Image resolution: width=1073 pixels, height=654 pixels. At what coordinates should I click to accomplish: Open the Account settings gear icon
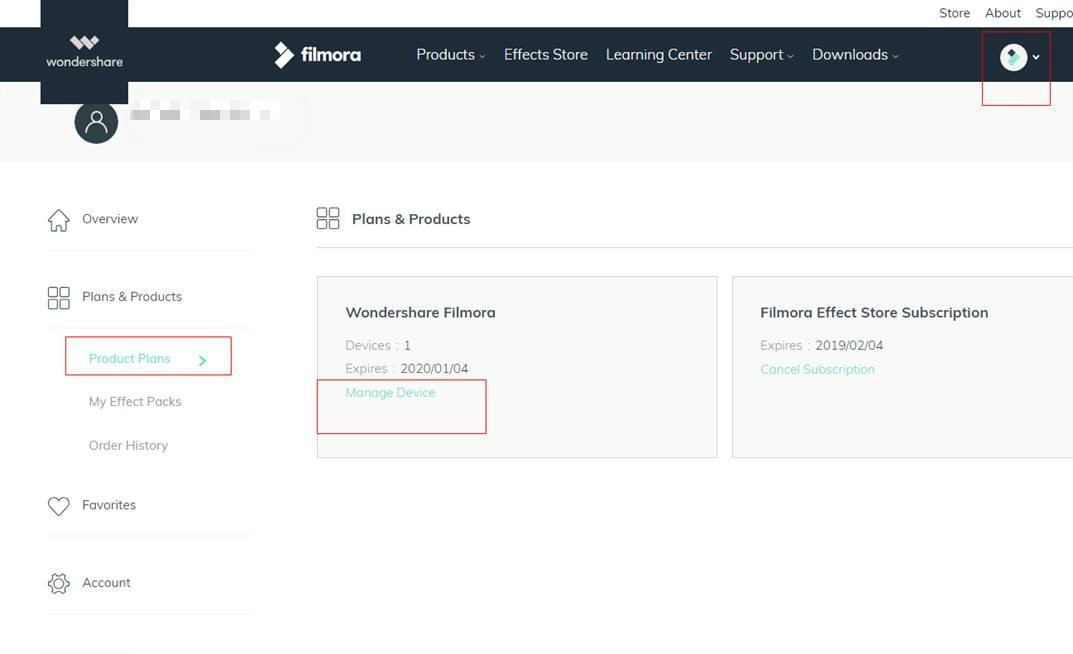pyautogui.click(x=58, y=582)
